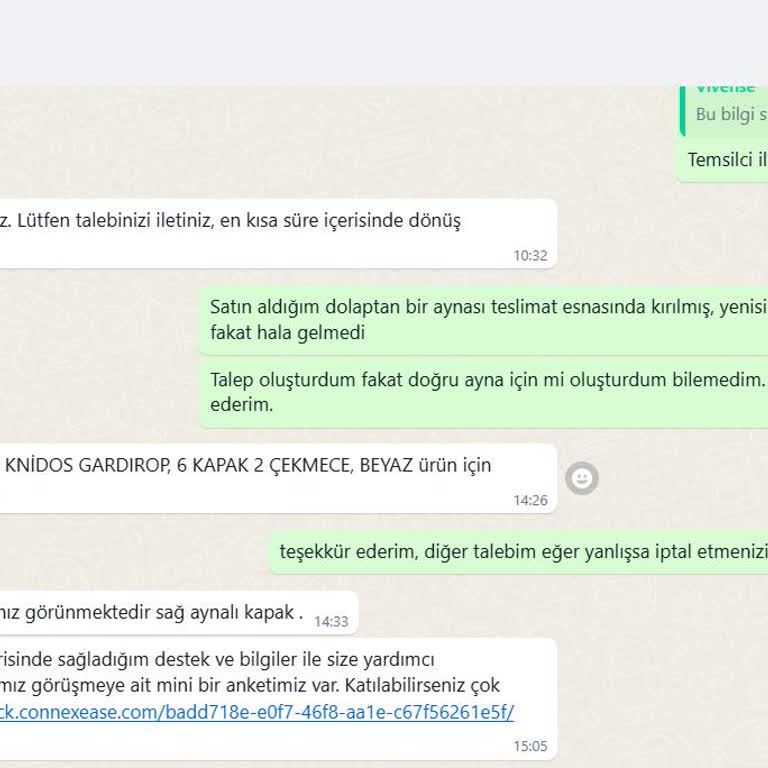The image size is (768, 768).
Task: Click the 15:05 timestamp
Action: point(530,746)
